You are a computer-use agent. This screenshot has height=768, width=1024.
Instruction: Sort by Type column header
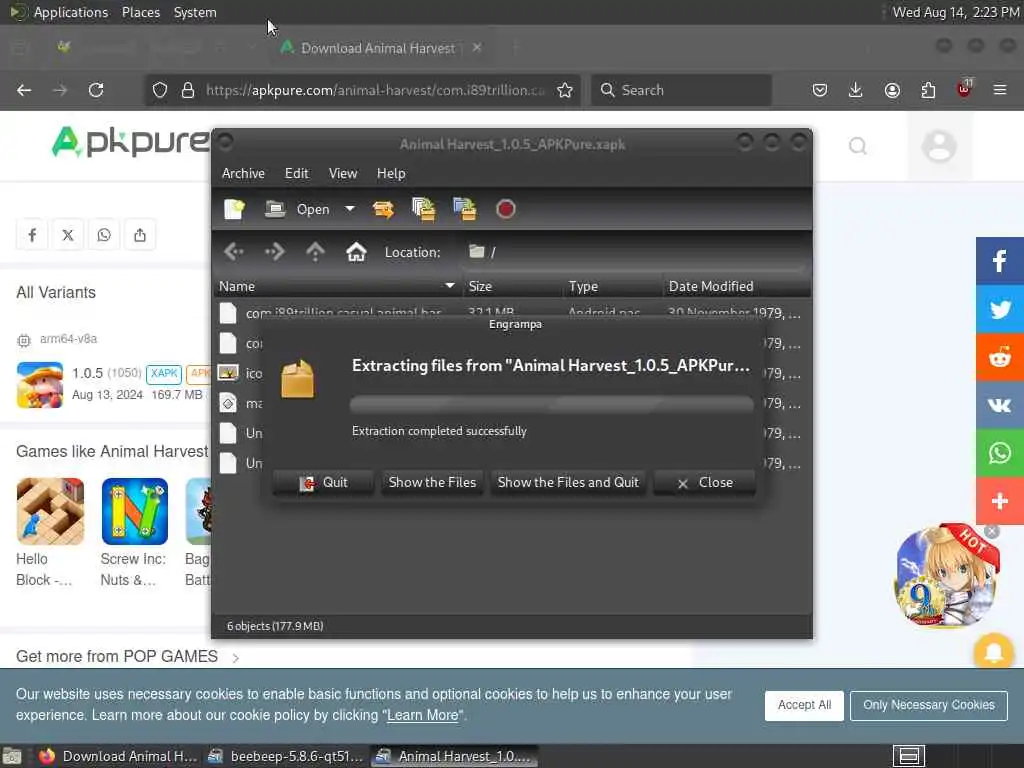(613, 286)
